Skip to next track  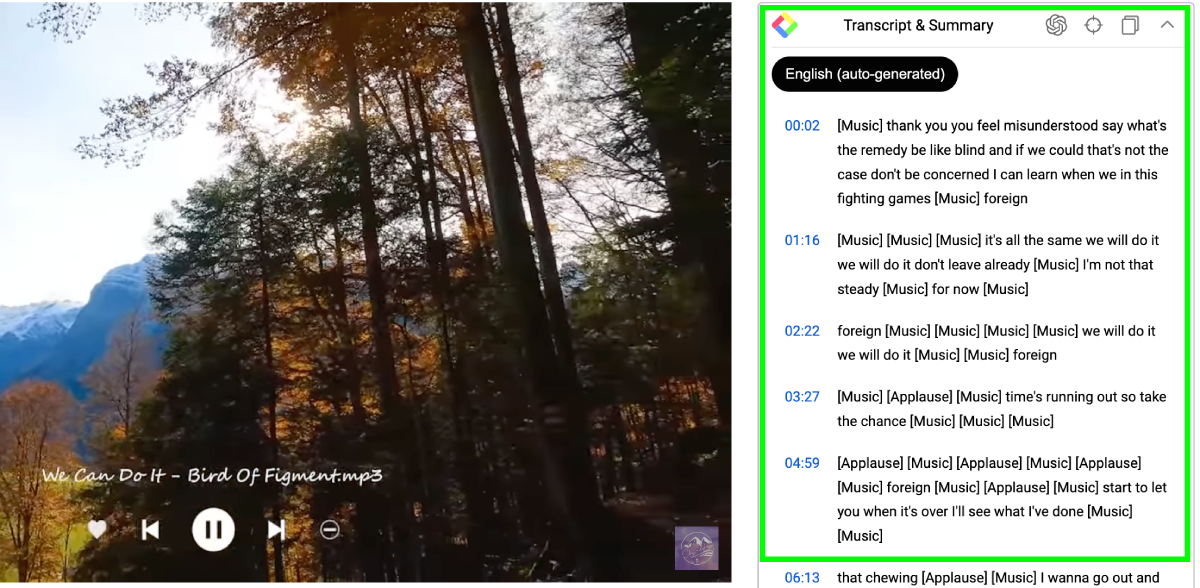(277, 530)
